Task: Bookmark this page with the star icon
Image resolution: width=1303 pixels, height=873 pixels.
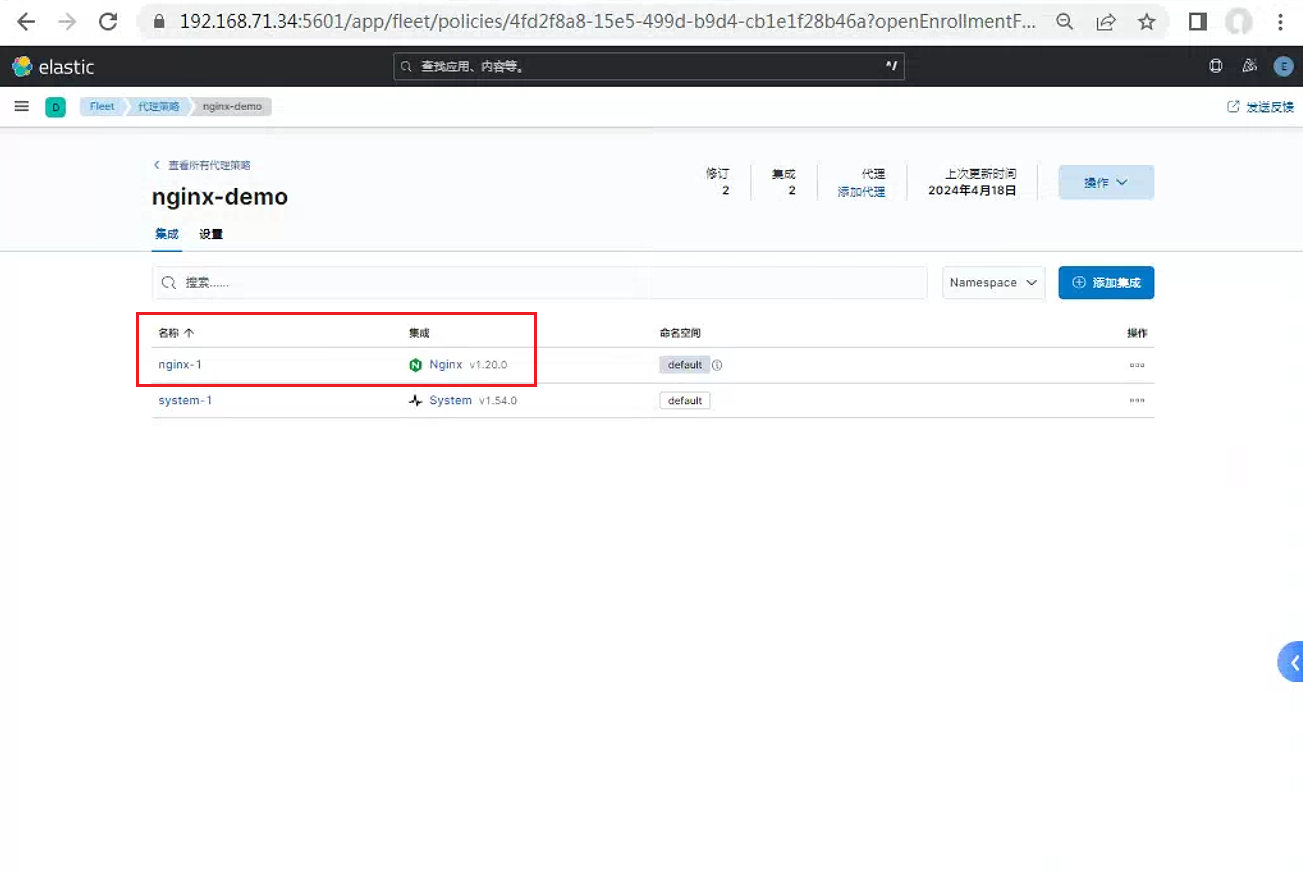Action: [1147, 22]
